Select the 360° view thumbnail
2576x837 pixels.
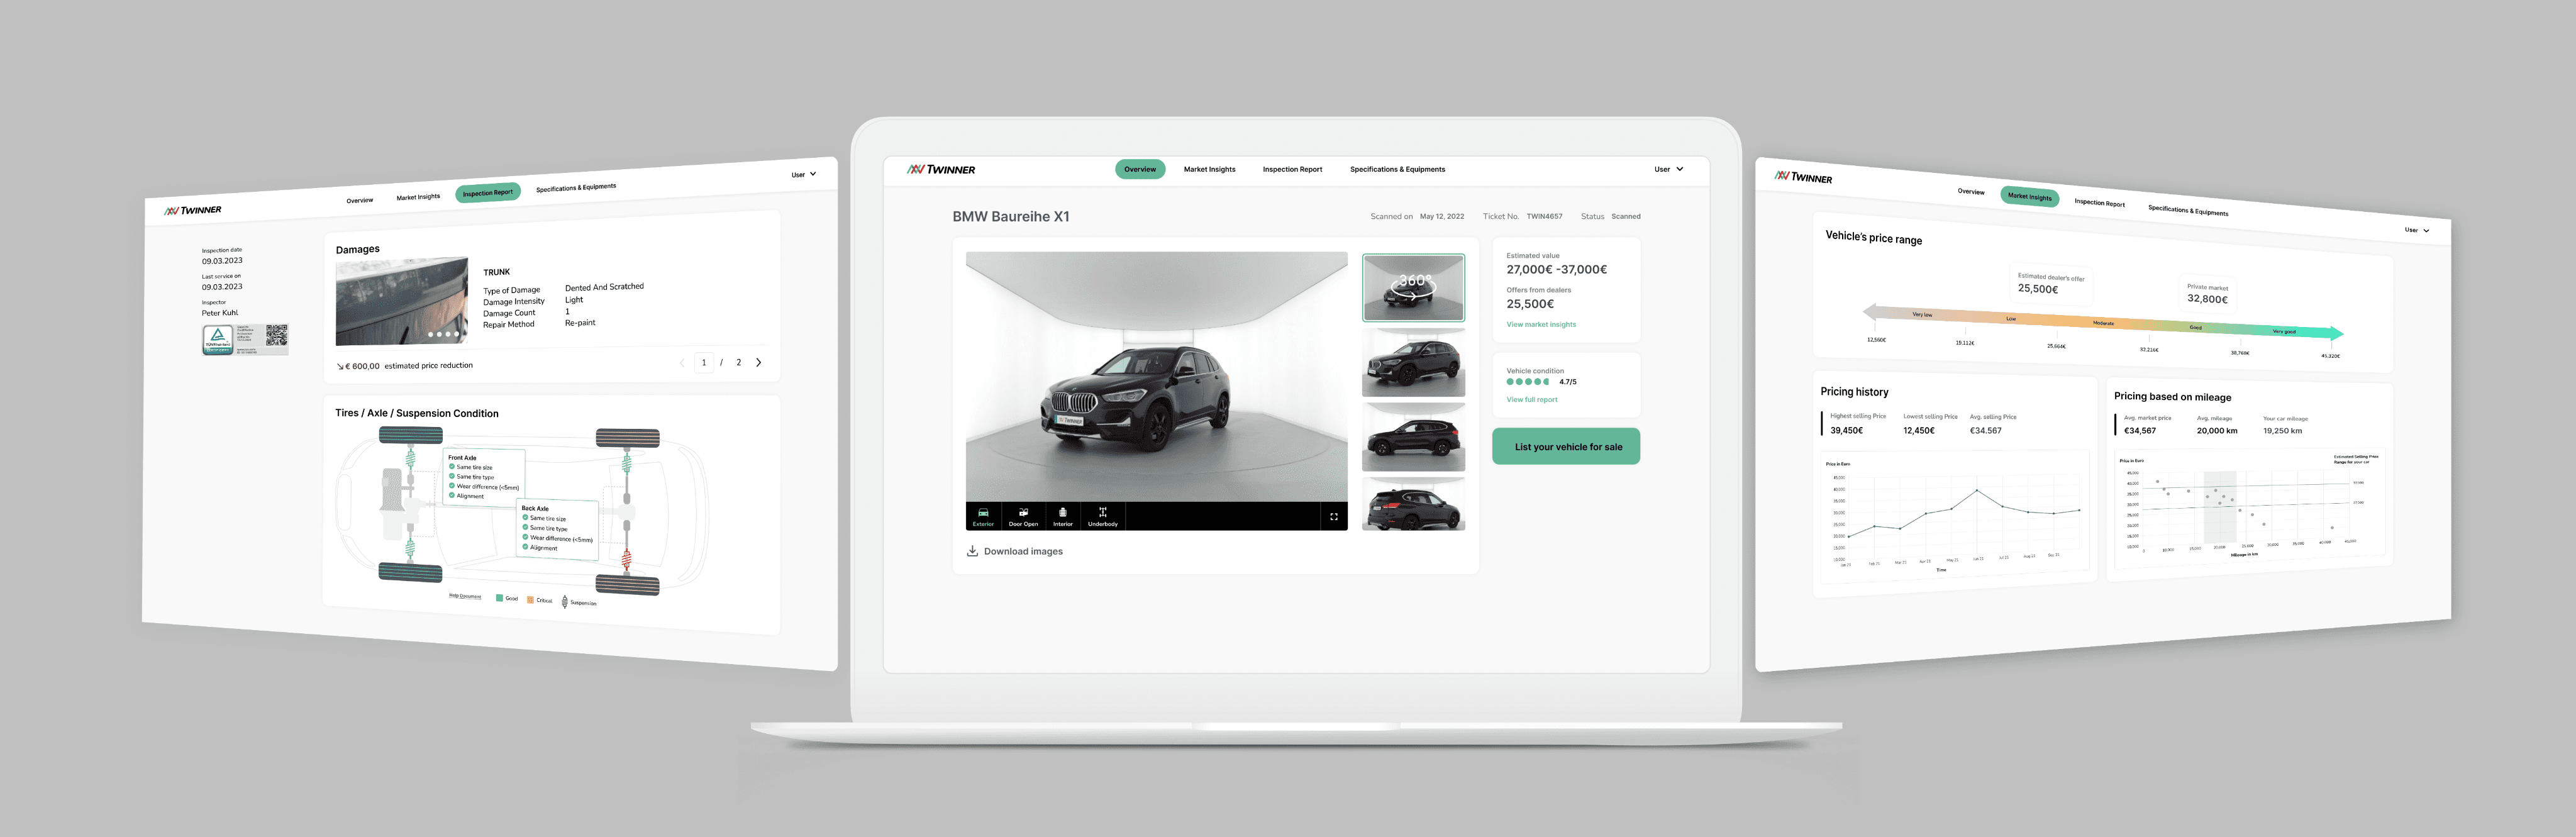point(1413,288)
